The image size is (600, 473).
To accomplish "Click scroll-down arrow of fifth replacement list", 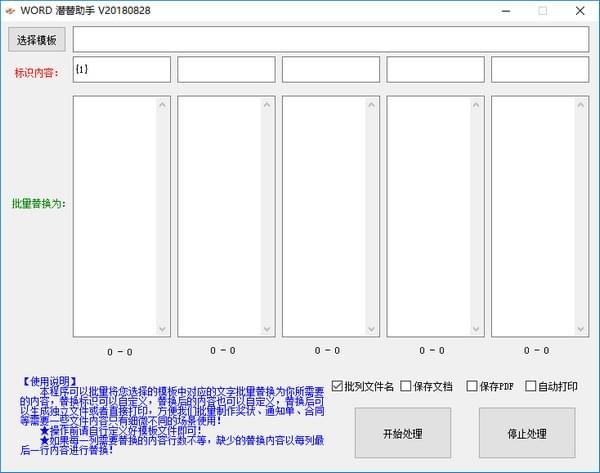I will pyautogui.click(x=580, y=329).
